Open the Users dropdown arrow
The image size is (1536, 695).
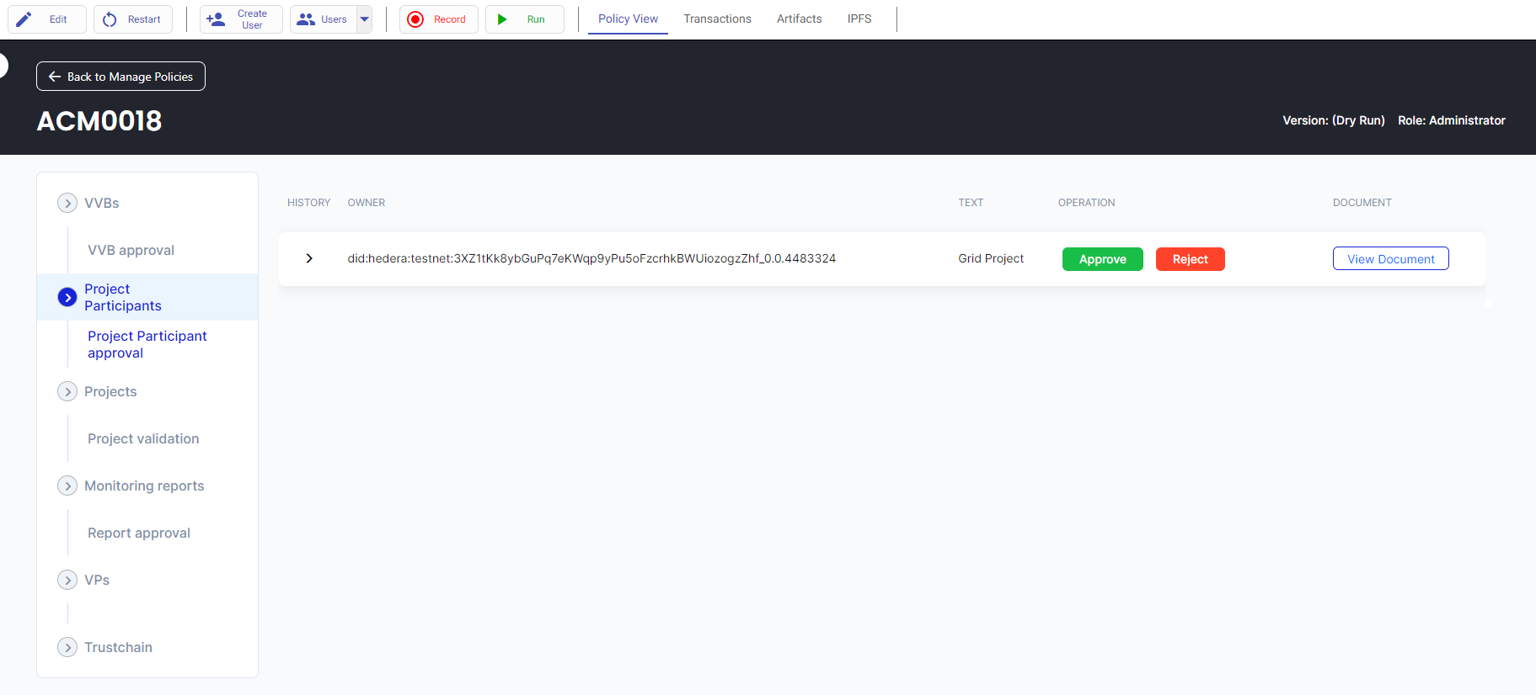[x=364, y=19]
